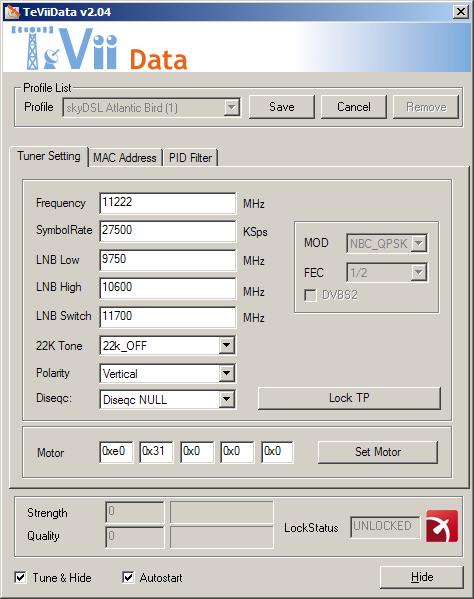474x599 pixels.
Task: Click the fourth Motor byte field
Action: [x=237, y=452]
